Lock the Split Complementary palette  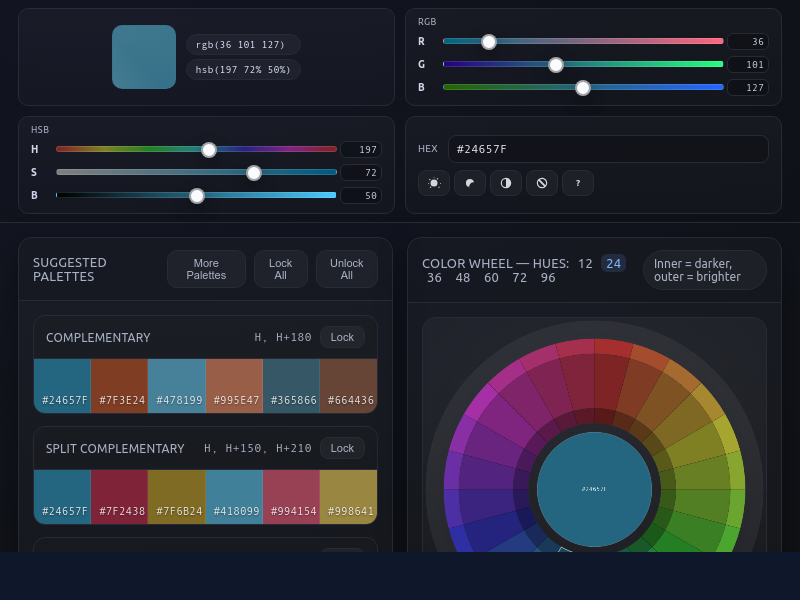click(x=342, y=448)
